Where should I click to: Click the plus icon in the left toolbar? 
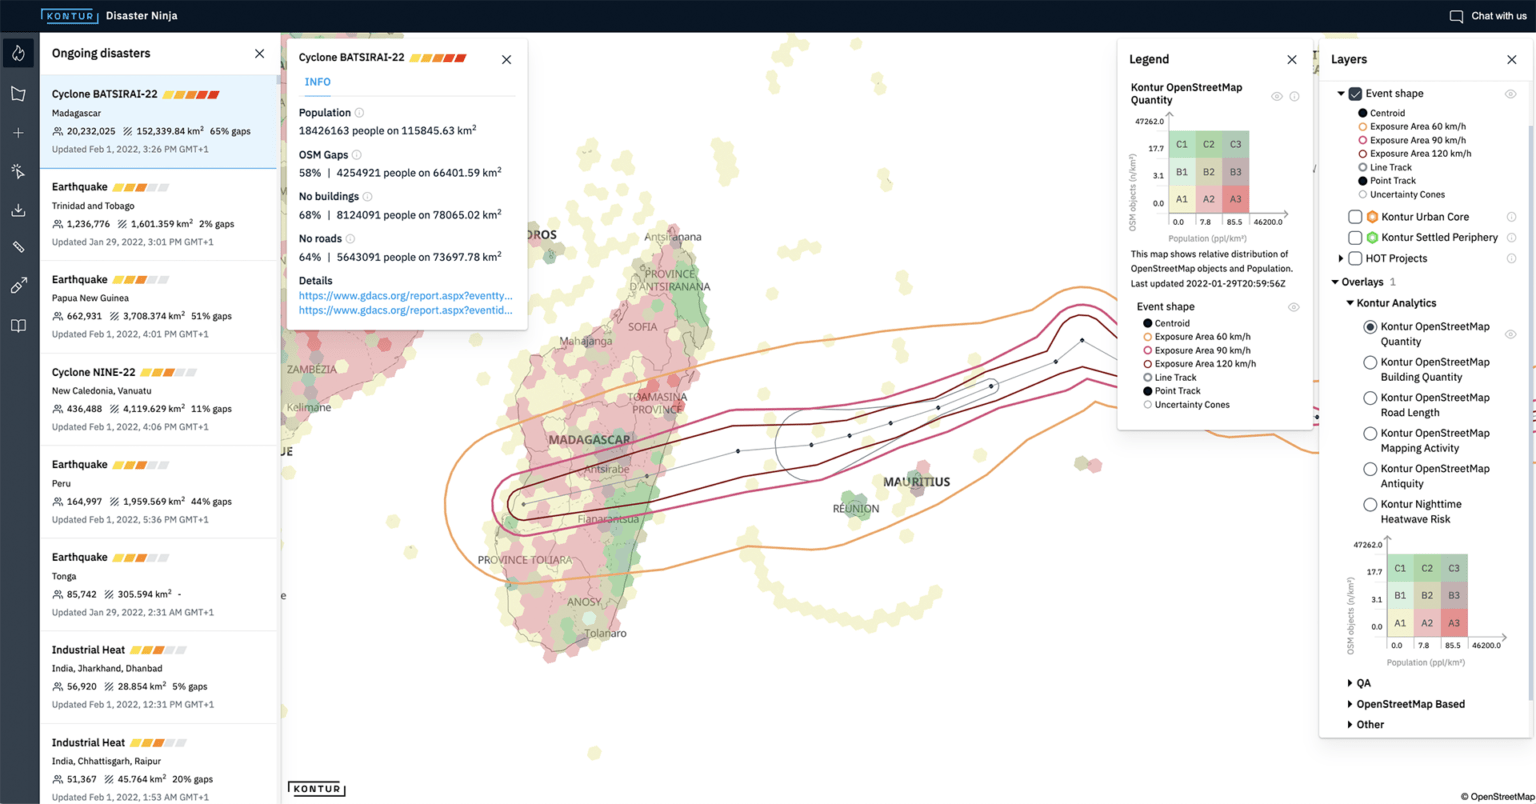tap(17, 132)
